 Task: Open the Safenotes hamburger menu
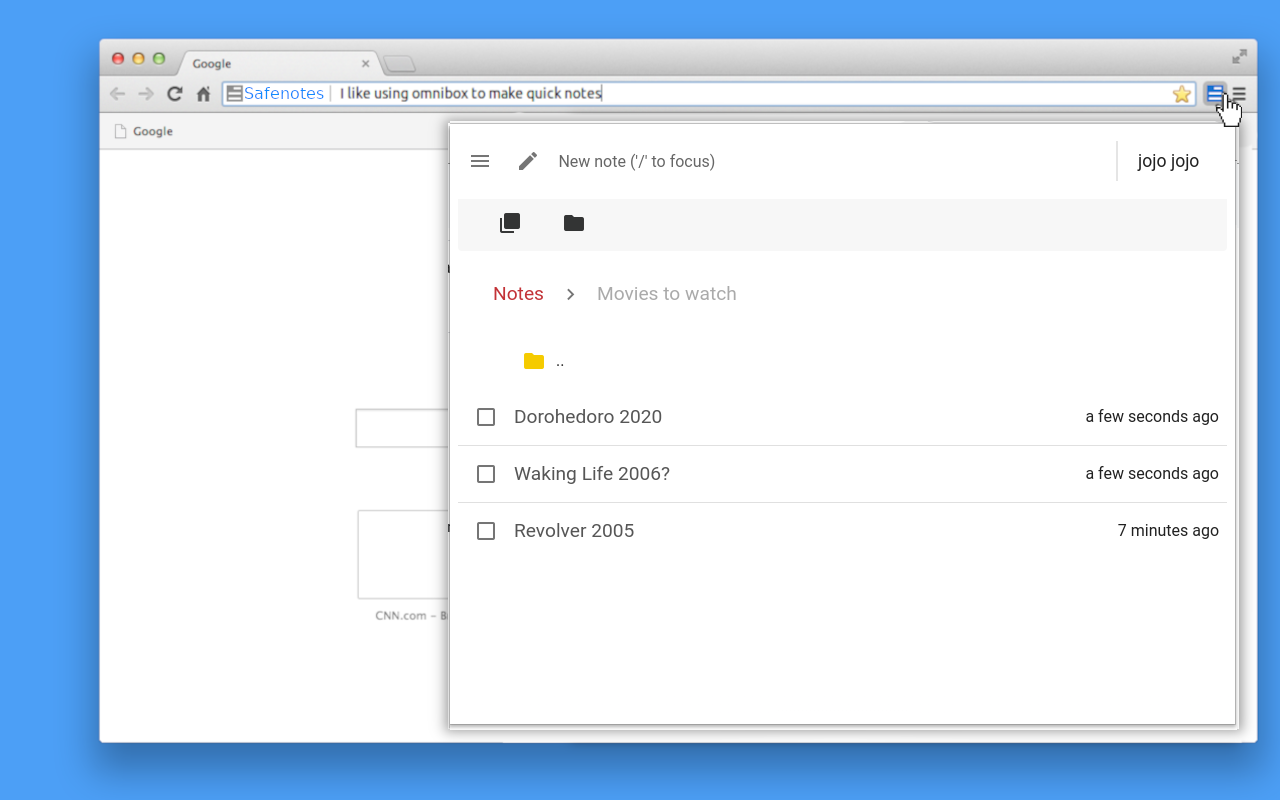tap(480, 160)
